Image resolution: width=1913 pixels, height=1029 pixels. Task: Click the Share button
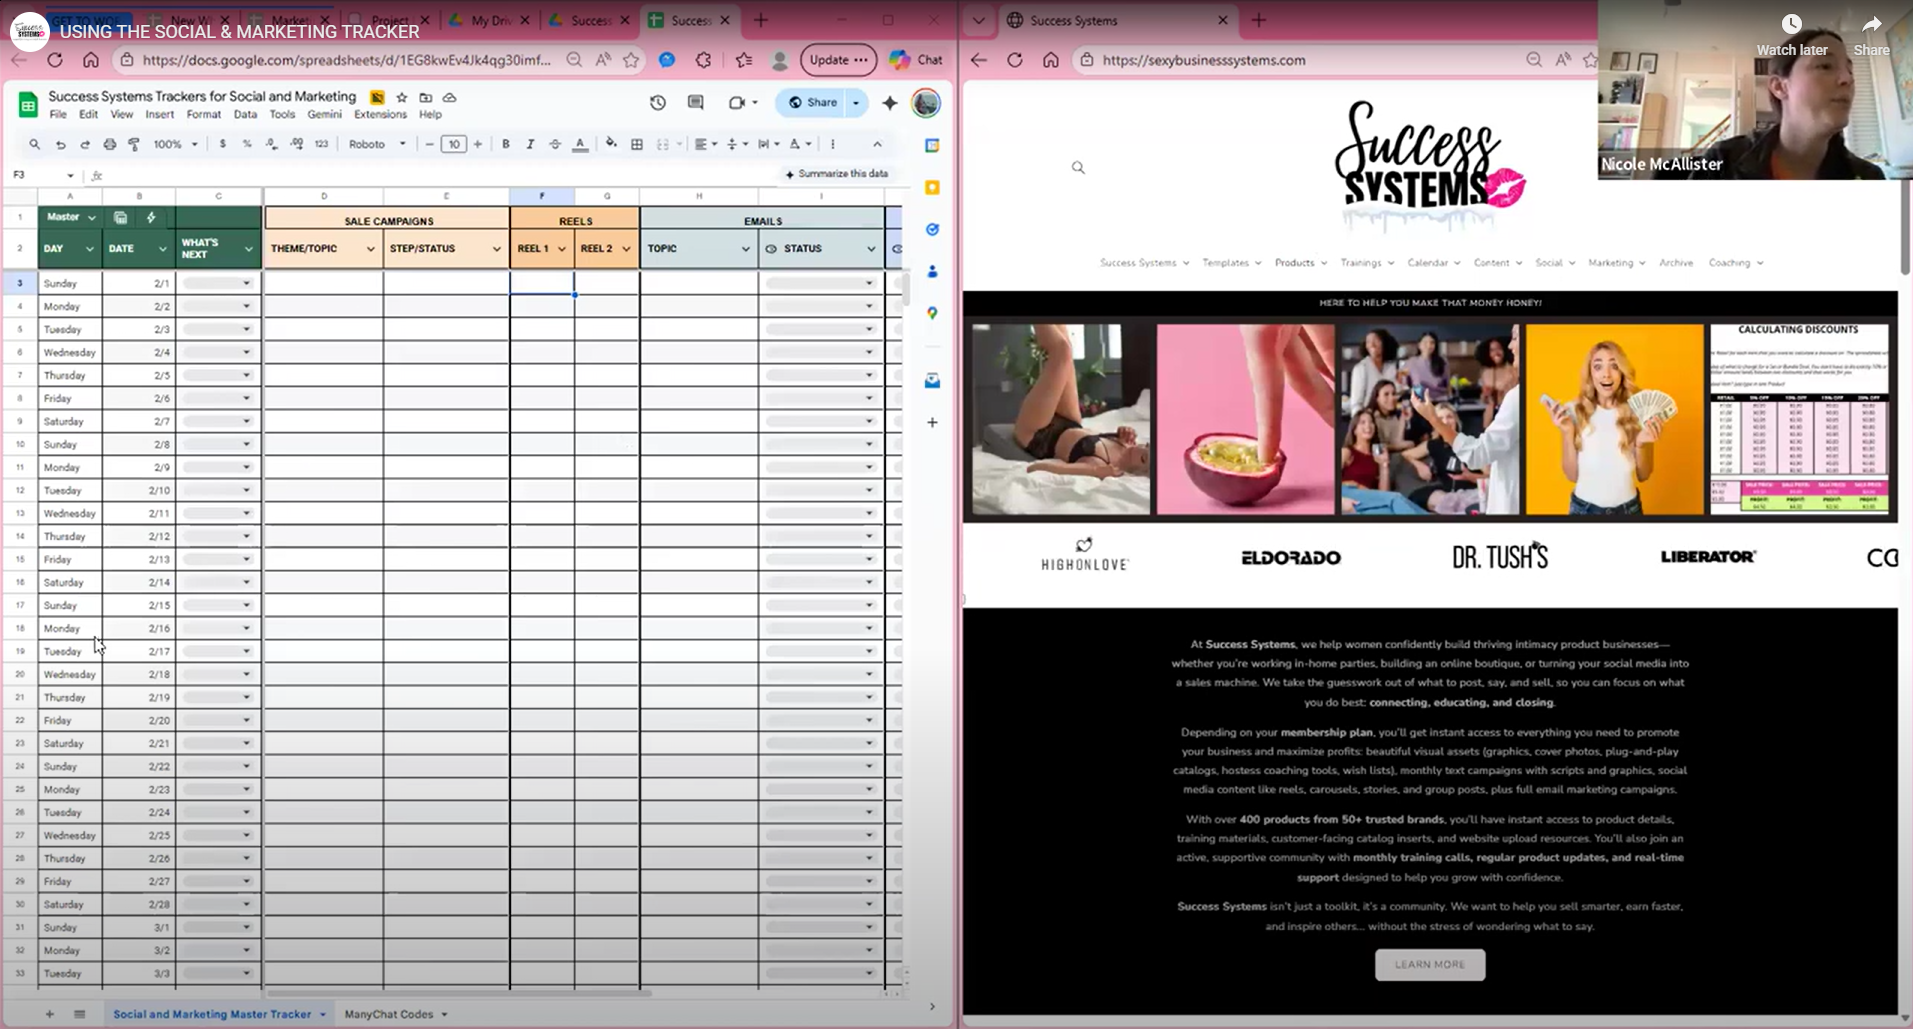tap(814, 102)
